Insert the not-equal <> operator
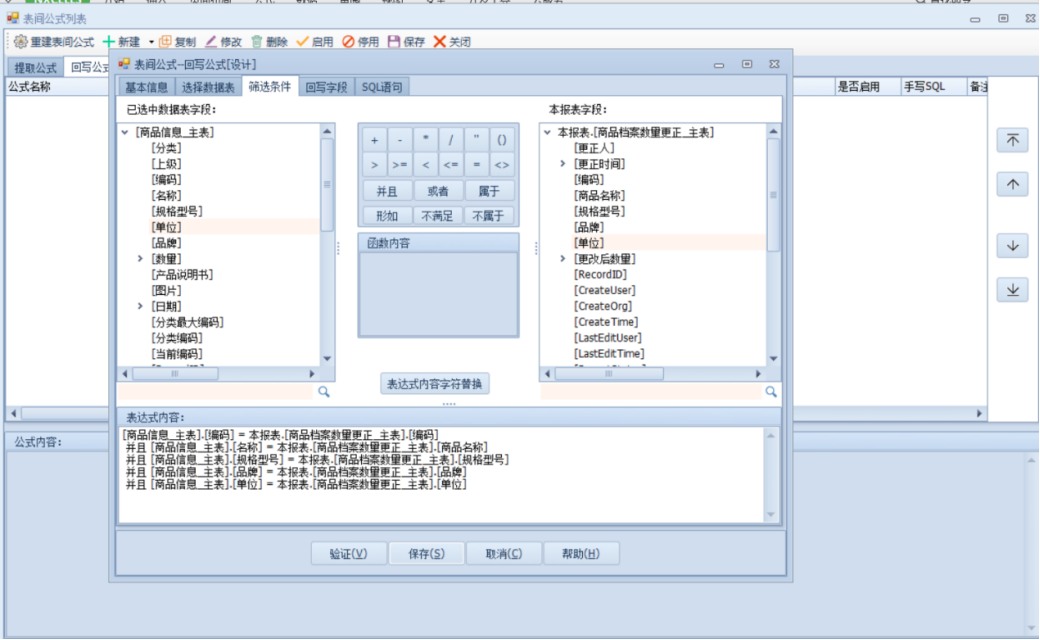 click(x=502, y=165)
